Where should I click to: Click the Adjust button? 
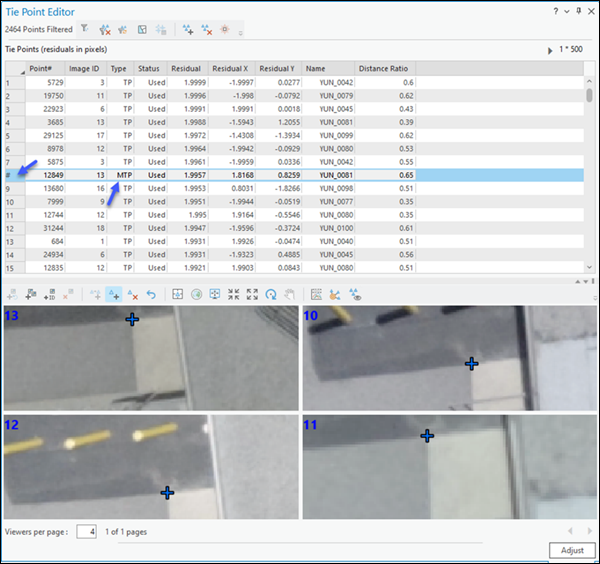pyautogui.click(x=572, y=550)
